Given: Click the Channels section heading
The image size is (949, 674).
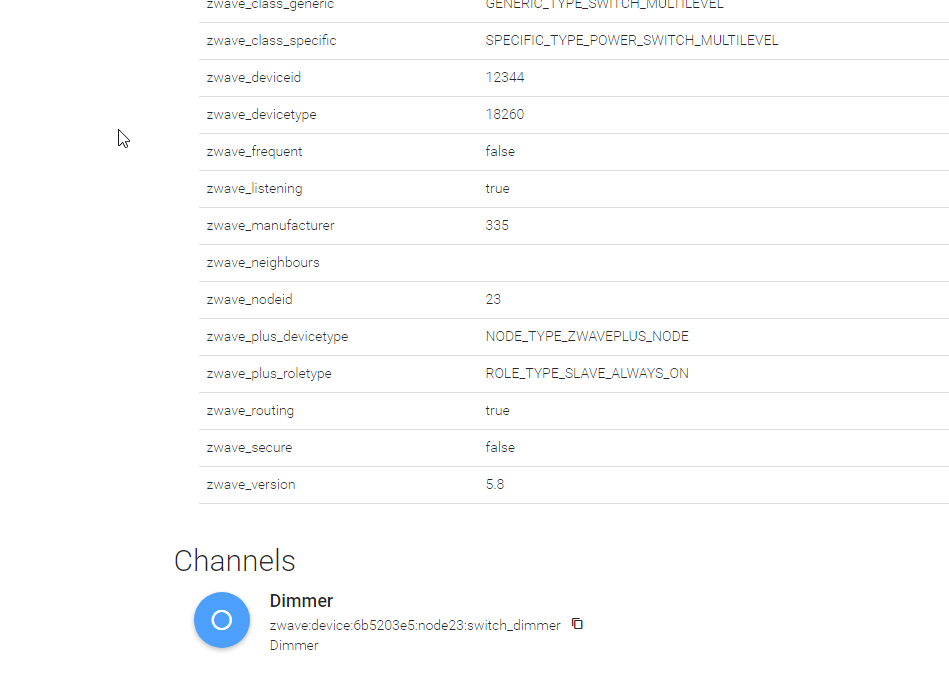Looking at the screenshot, I should [x=235, y=561].
